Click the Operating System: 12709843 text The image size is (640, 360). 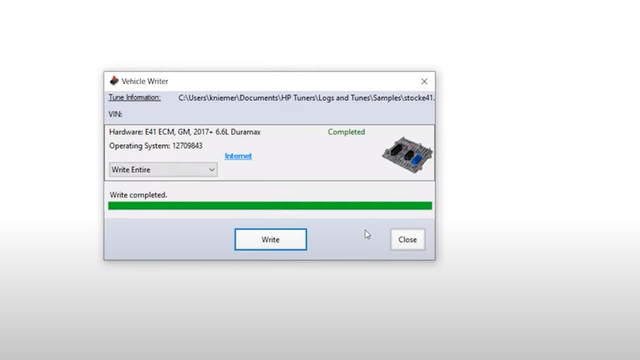[x=156, y=146]
